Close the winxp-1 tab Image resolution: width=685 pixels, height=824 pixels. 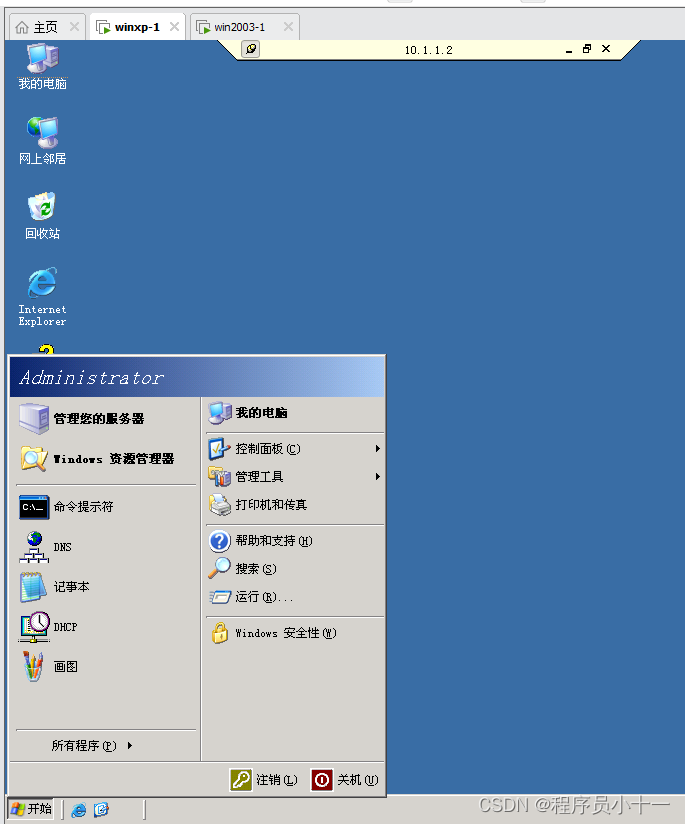tap(175, 26)
